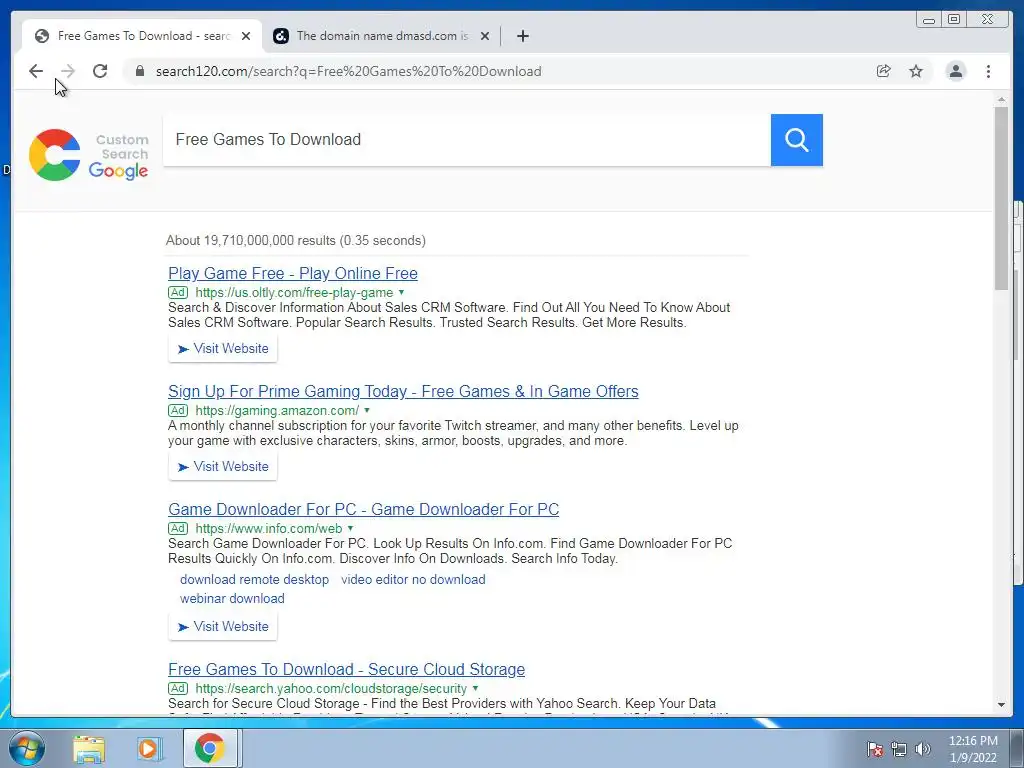
Task: Open Free Games To Download - Secure Cloud Storage
Action: click(346, 669)
